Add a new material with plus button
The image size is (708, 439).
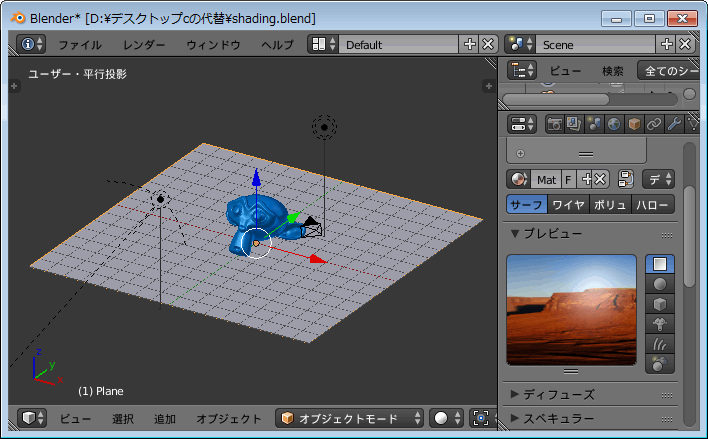click(x=586, y=179)
